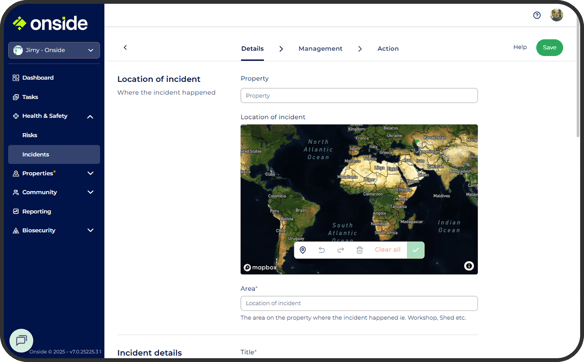The height and width of the screenshot is (362, 584).
Task: Go back with the left arrow
Action: pos(125,47)
